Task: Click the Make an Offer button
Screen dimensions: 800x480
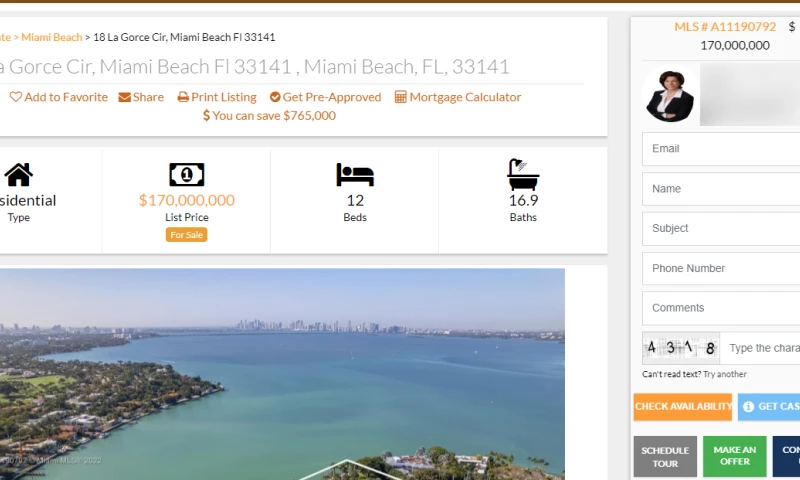Action: point(735,457)
